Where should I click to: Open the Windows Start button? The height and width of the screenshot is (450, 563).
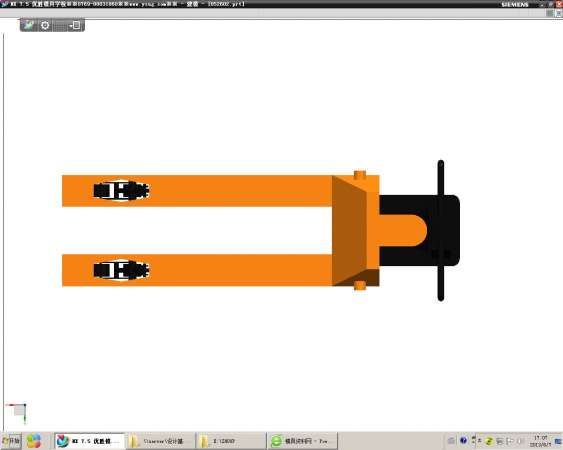11,440
